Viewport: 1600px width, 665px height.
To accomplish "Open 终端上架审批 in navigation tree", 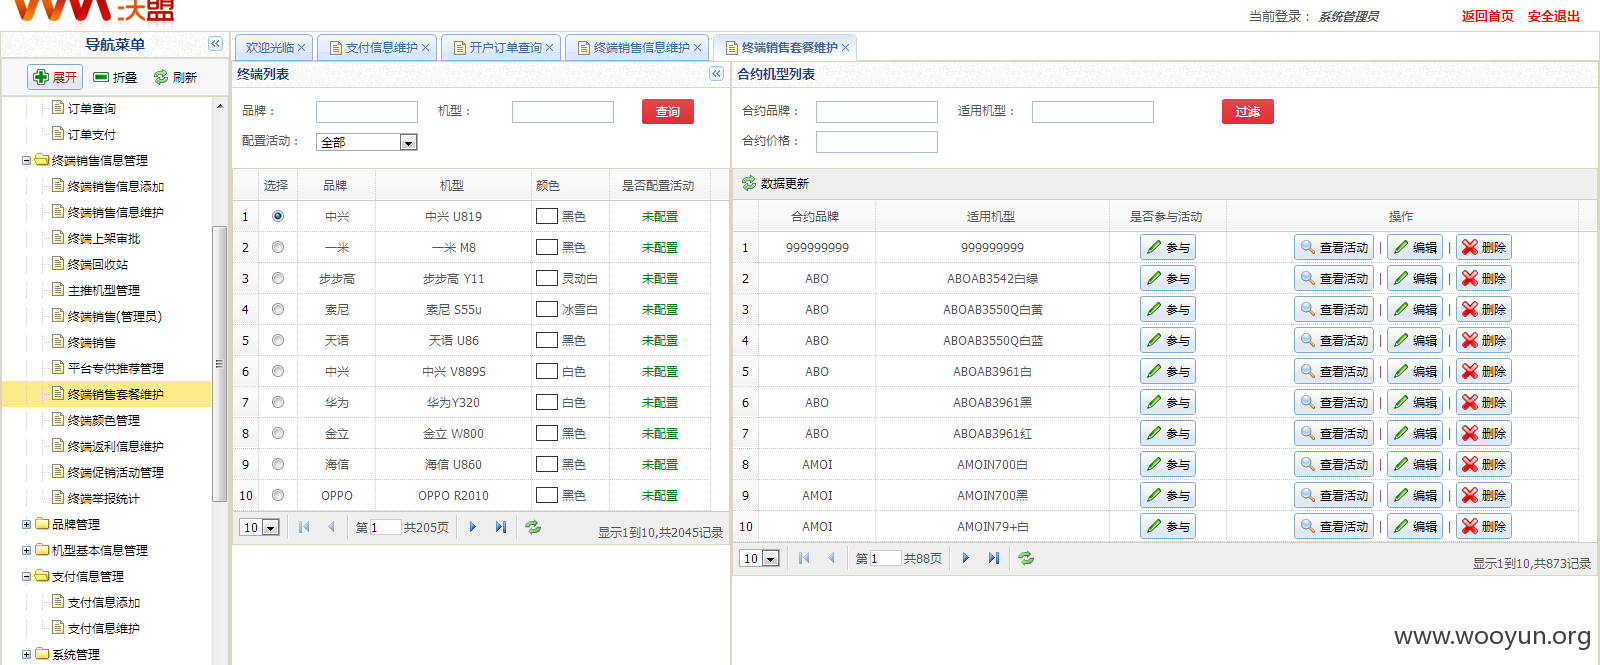I will coord(104,238).
